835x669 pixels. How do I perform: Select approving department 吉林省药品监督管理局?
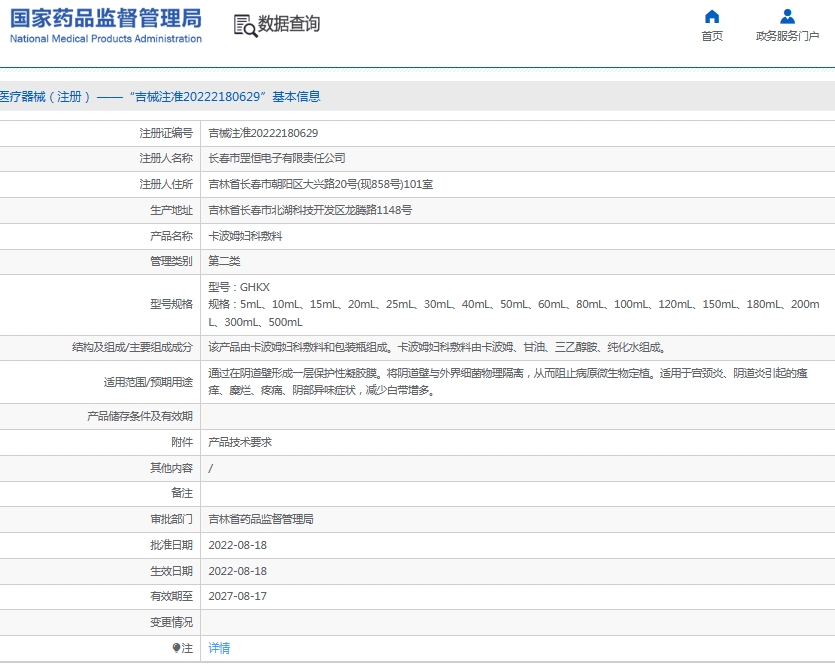coord(260,519)
